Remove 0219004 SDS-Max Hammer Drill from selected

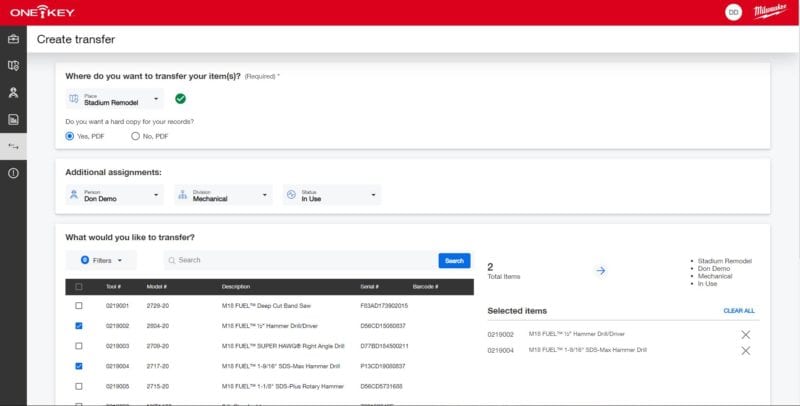tap(745, 351)
